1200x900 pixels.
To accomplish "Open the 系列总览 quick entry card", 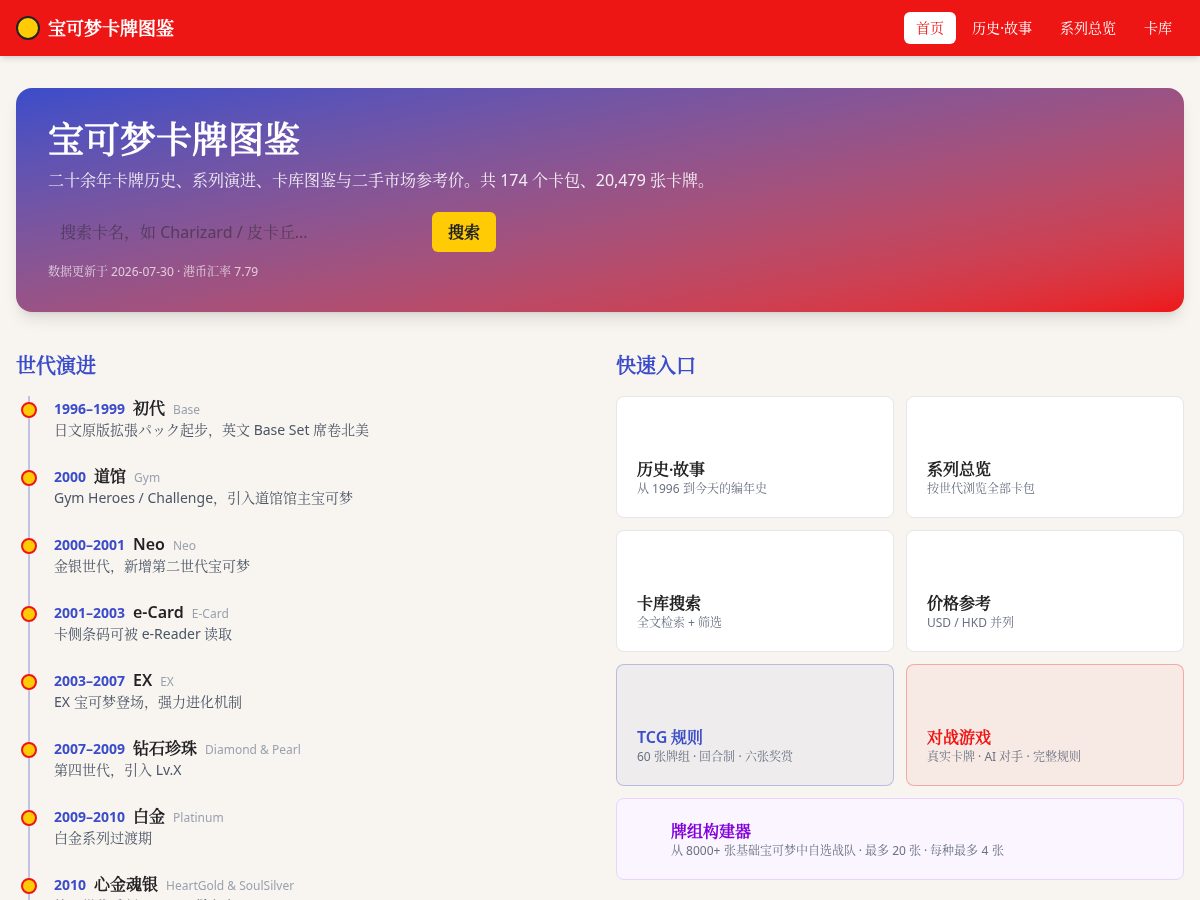I will point(1045,457).
